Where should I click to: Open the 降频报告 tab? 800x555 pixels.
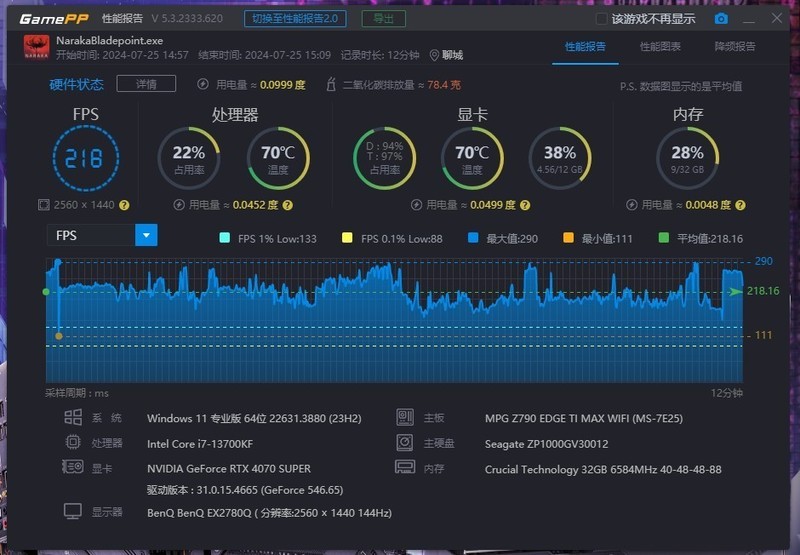(735, 46)
